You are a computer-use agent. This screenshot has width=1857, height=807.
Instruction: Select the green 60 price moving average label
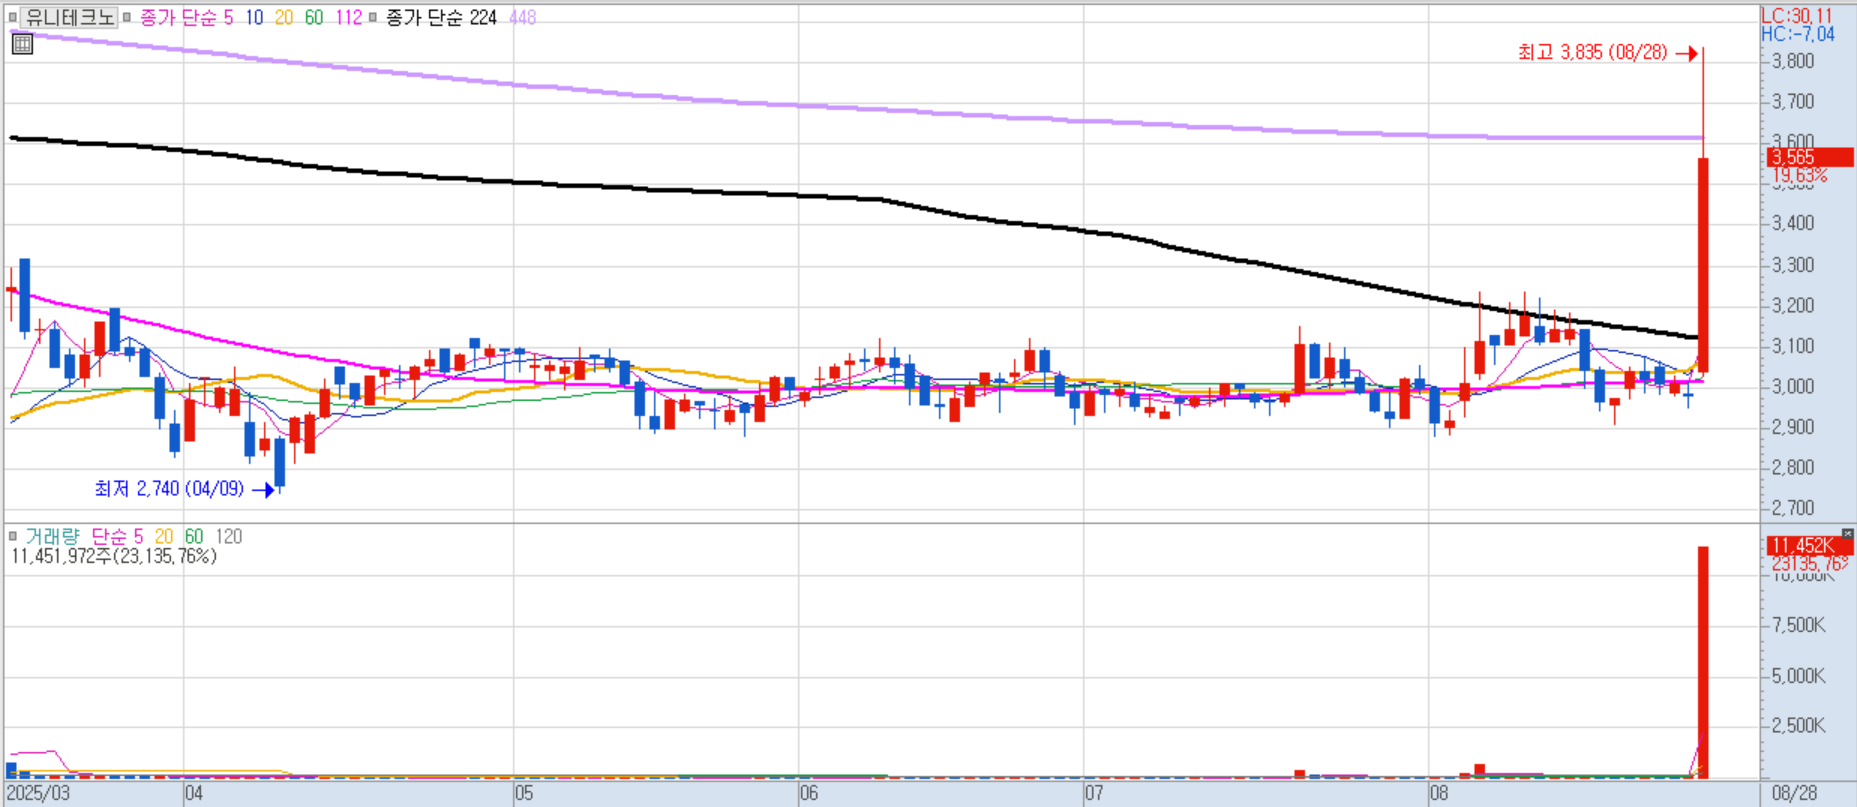(314, 17)
